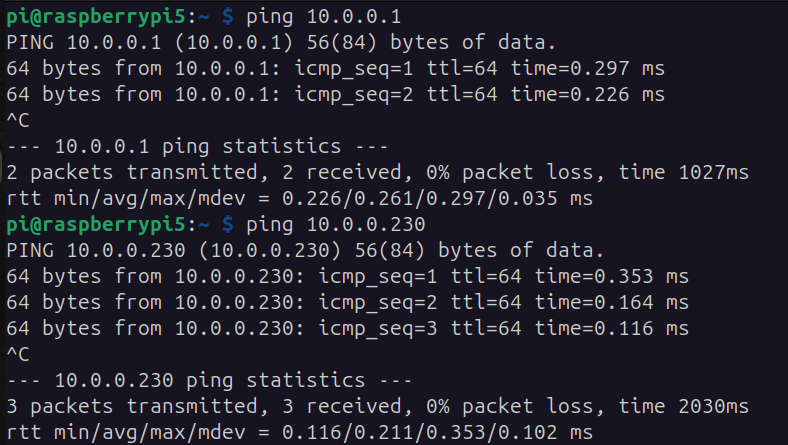Screen dimensions: 788x445
Task: Click the '2 packets transmitted' text
Action: coord(132,173)
